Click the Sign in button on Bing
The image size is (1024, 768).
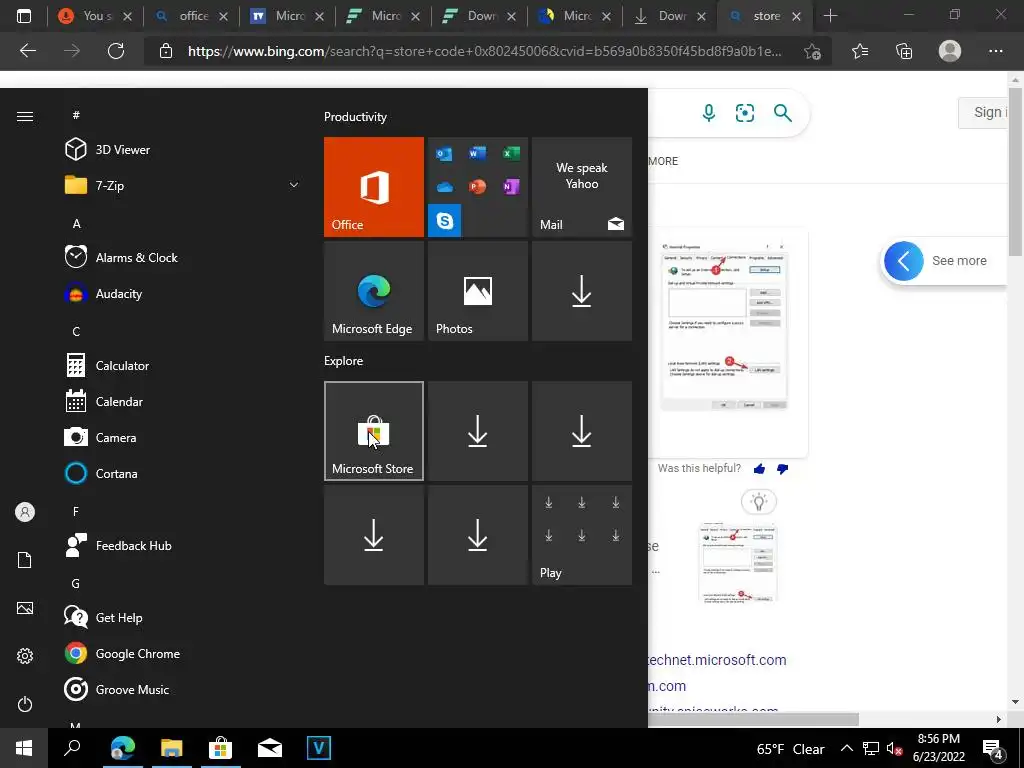(984, 112)
